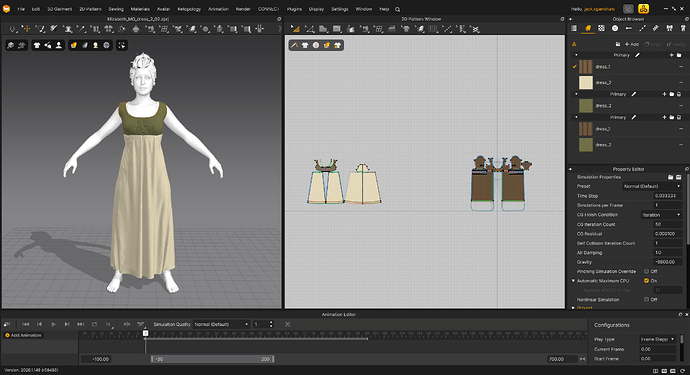Play the animation

[x=53, y=324]
